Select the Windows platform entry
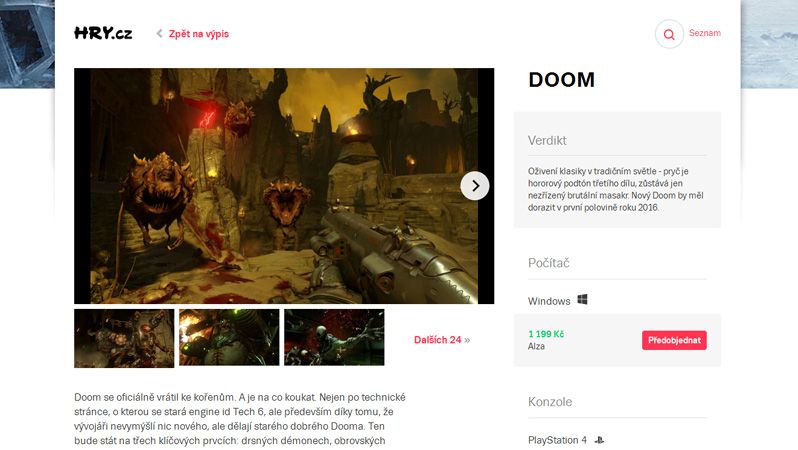This screenshot has width=798, height=450. 549,301
